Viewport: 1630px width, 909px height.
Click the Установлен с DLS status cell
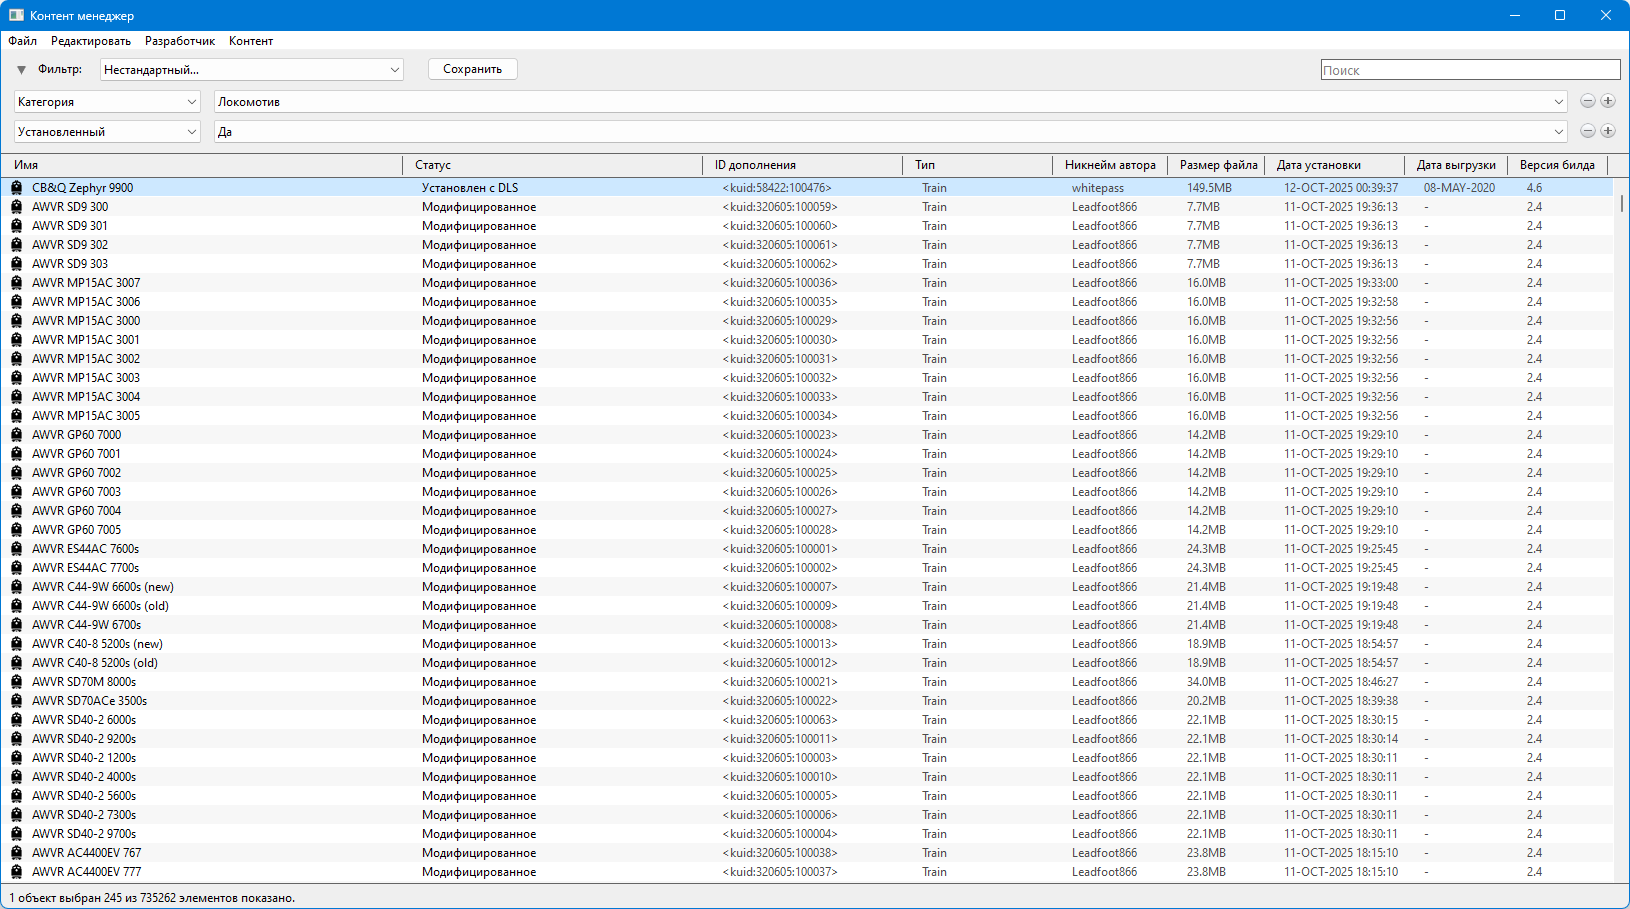click(x=470, y=188)
